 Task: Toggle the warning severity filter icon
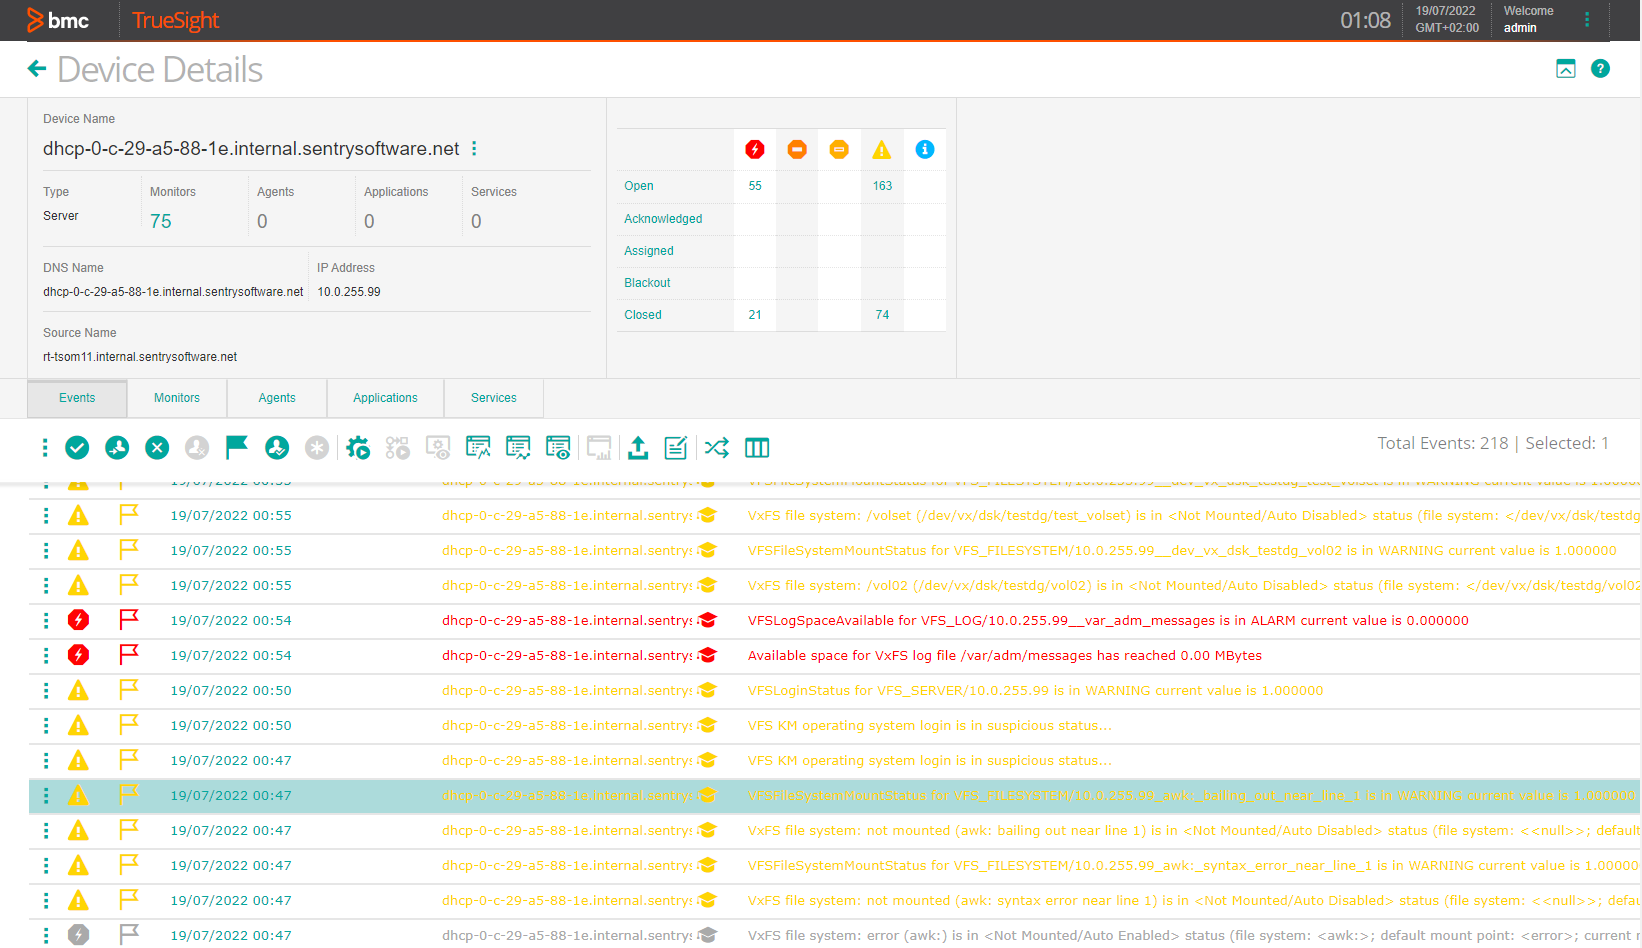(x=881, y=149)
